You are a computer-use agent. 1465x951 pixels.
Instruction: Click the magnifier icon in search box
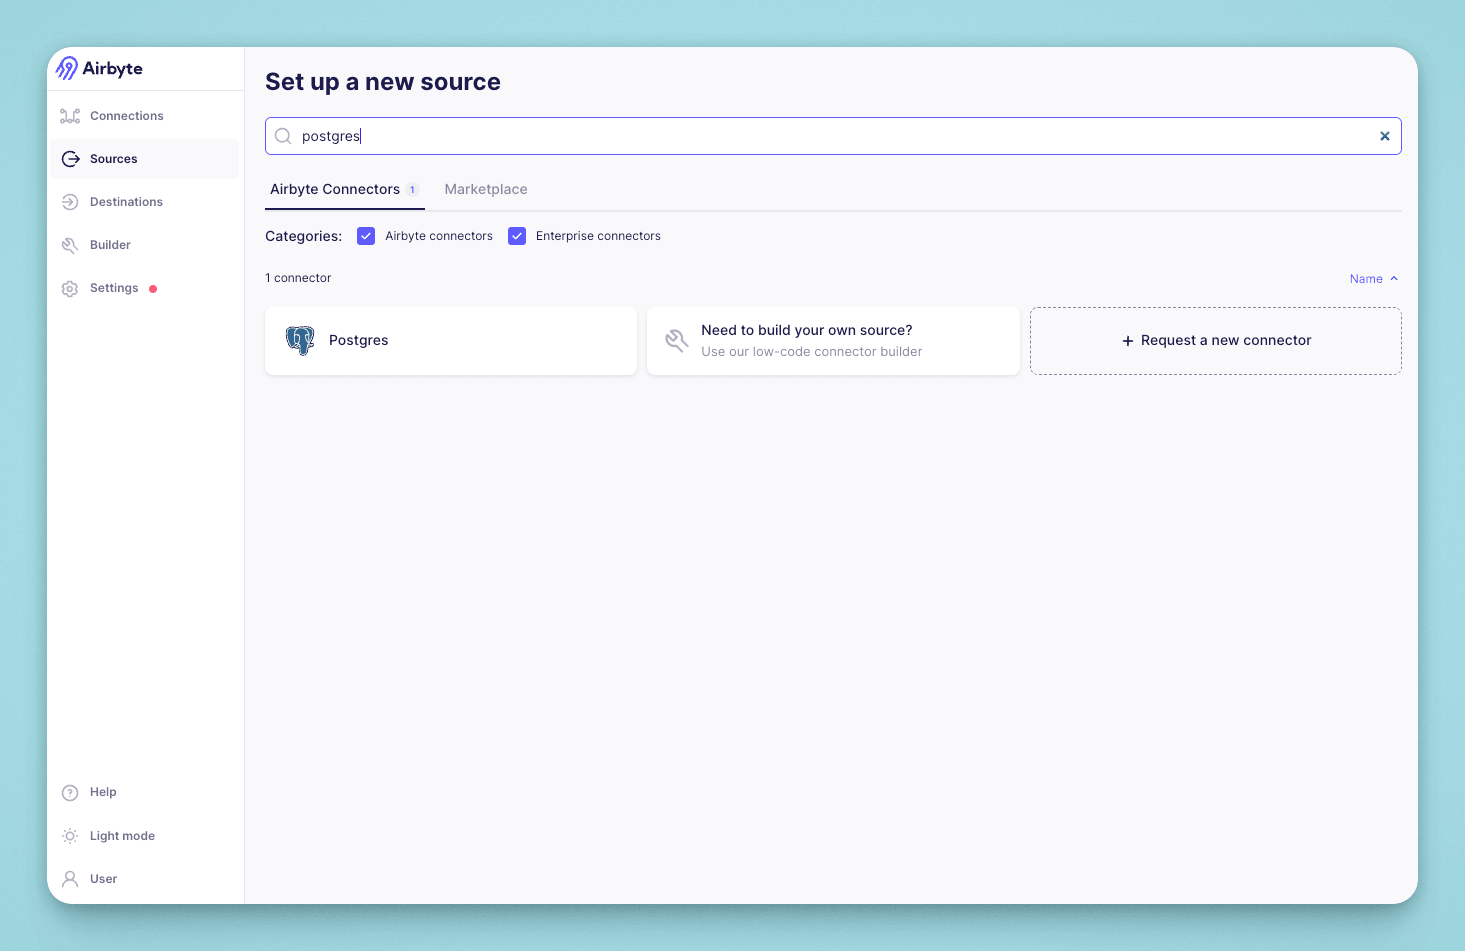point(283,136)
